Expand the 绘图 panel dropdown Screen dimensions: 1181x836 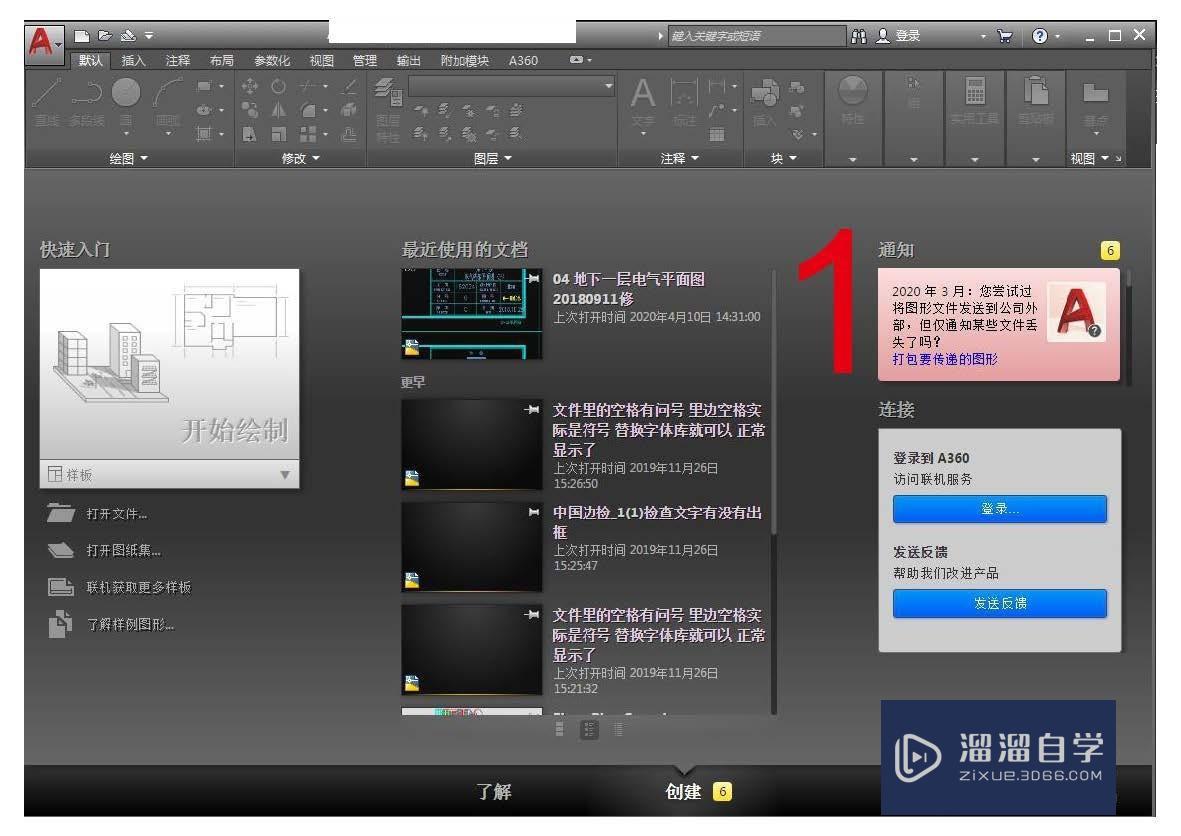tap(128, 157)
